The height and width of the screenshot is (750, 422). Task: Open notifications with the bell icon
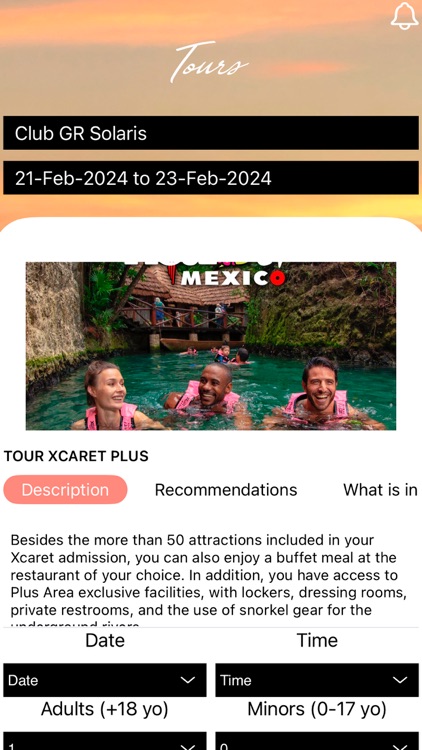(404, 16)
